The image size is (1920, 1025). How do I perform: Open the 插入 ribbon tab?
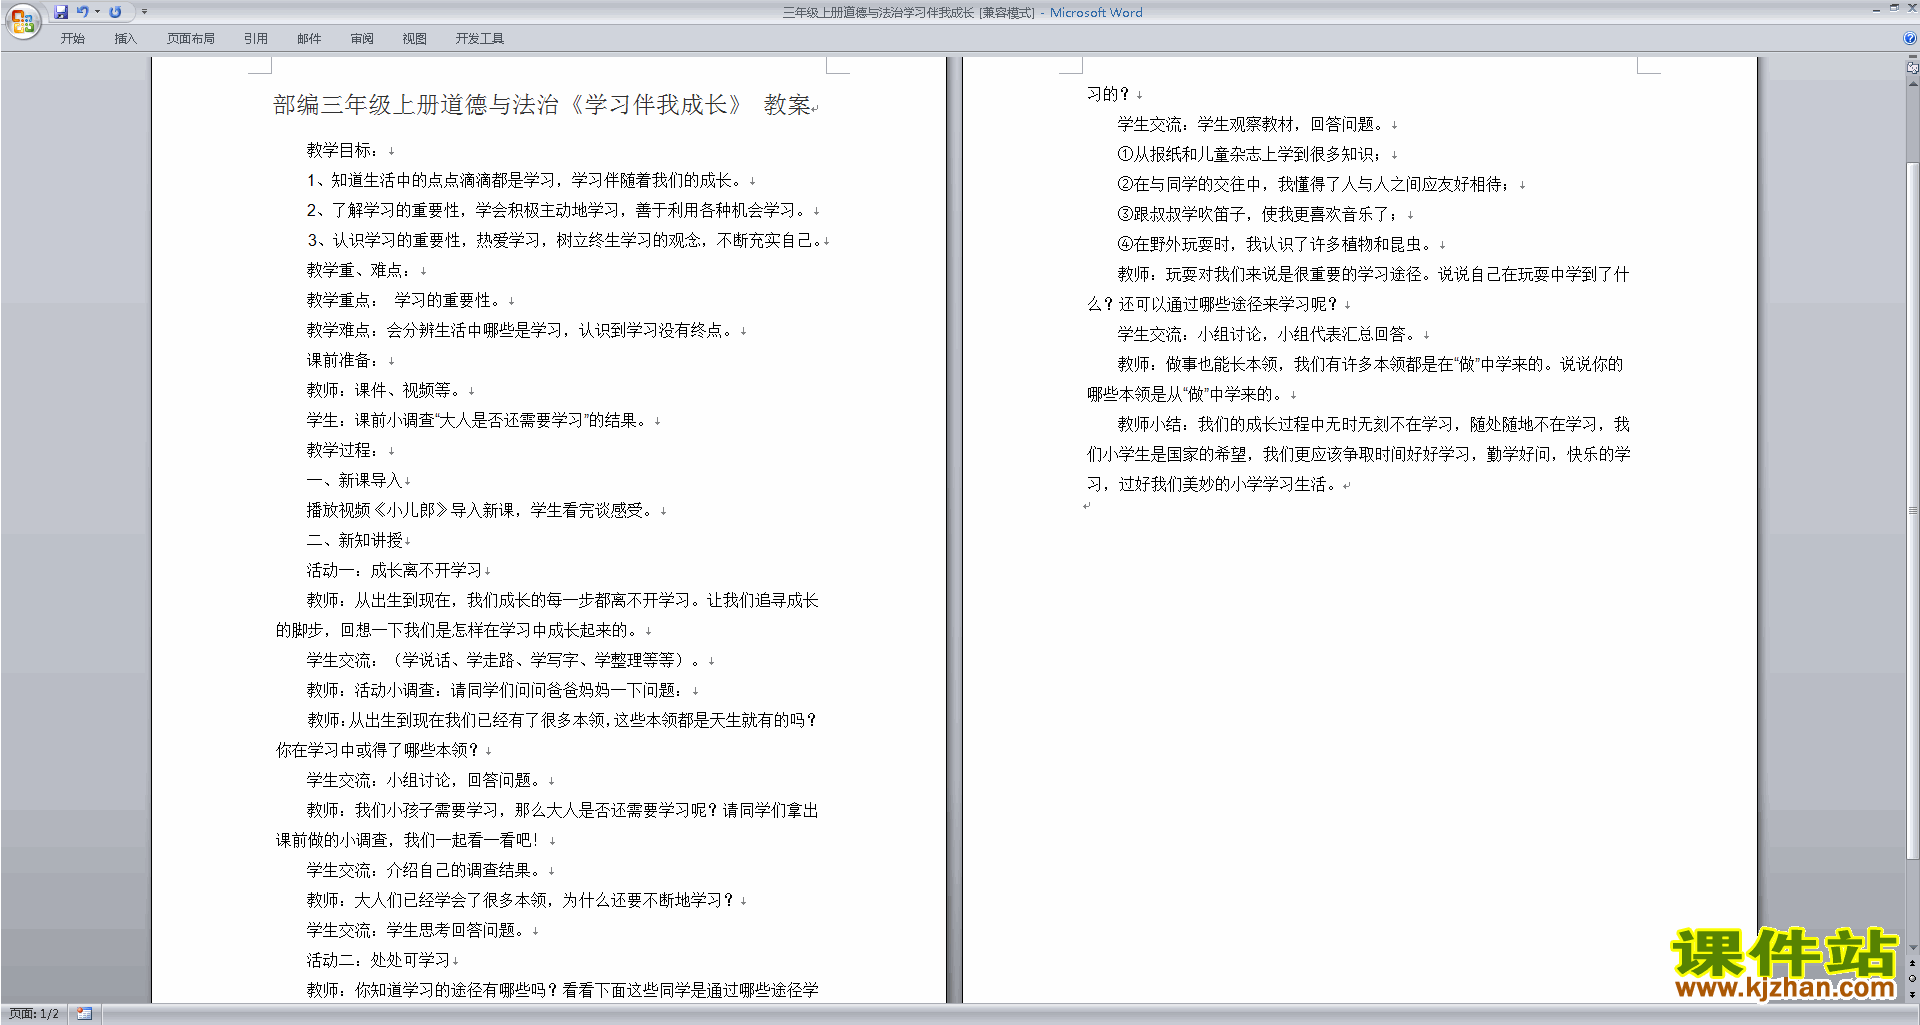point(125,39)
